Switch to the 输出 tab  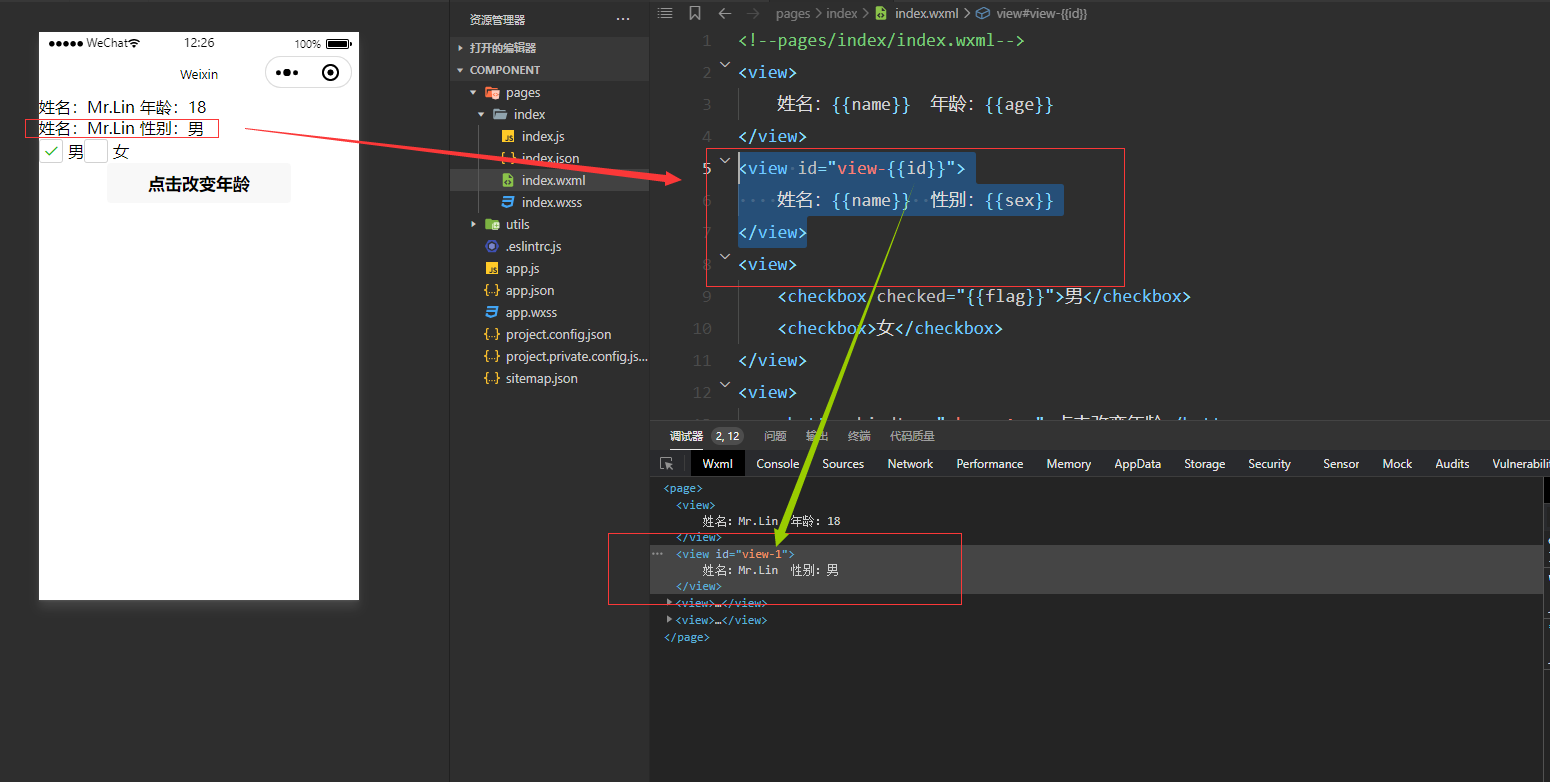point(817,436)
